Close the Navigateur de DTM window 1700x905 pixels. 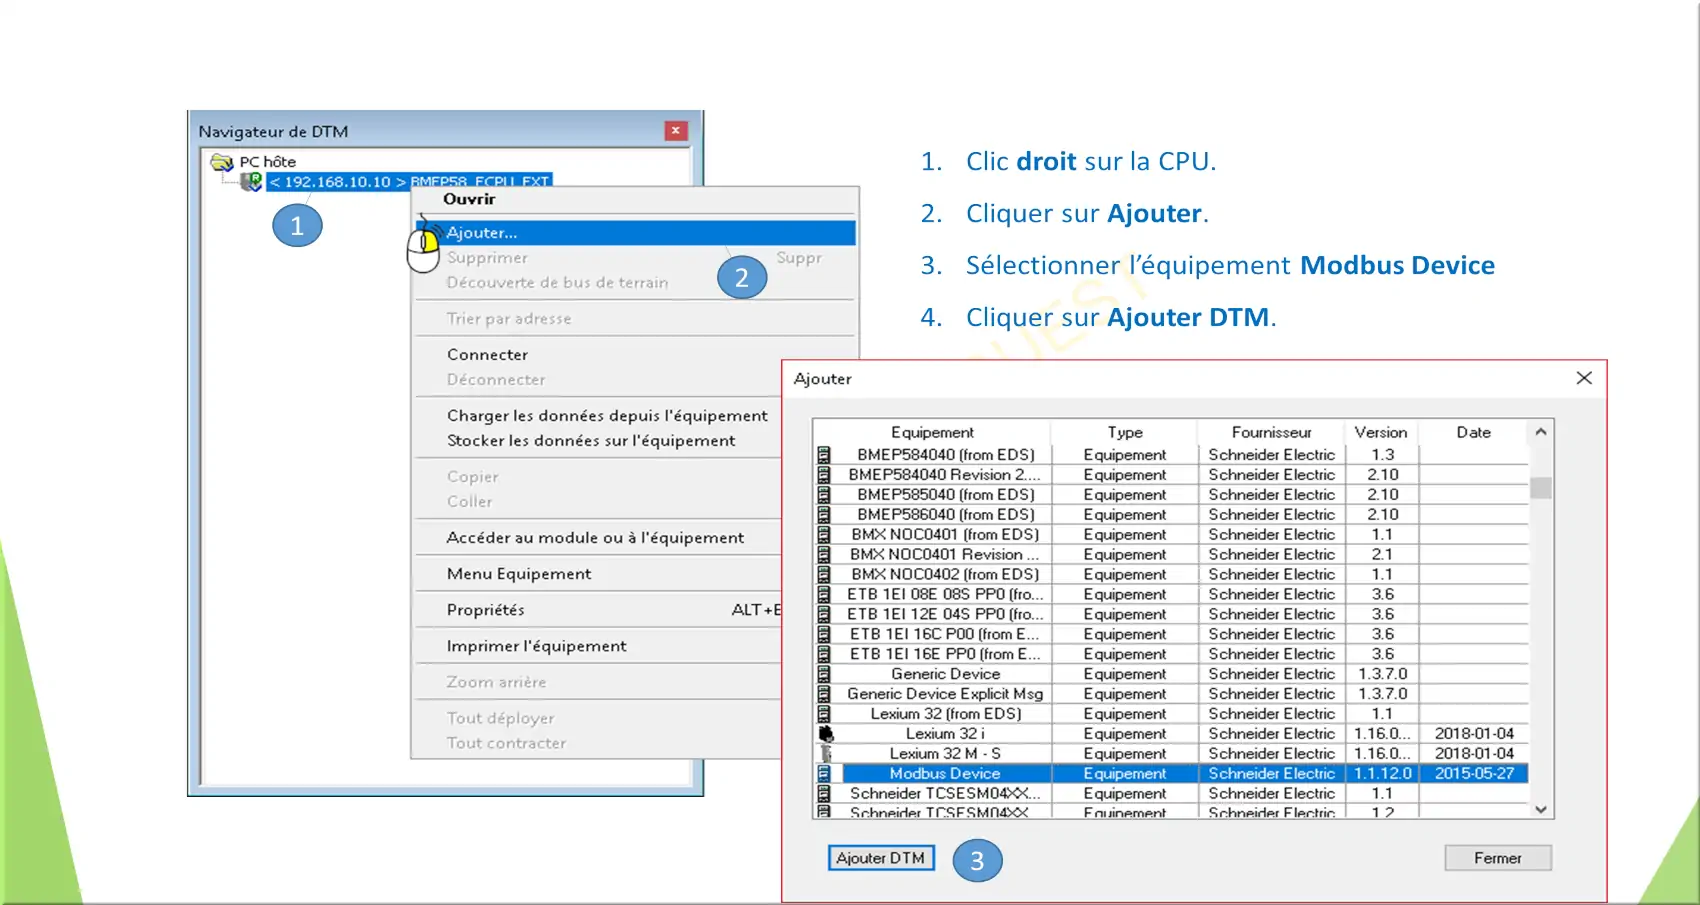coord(676,131)
